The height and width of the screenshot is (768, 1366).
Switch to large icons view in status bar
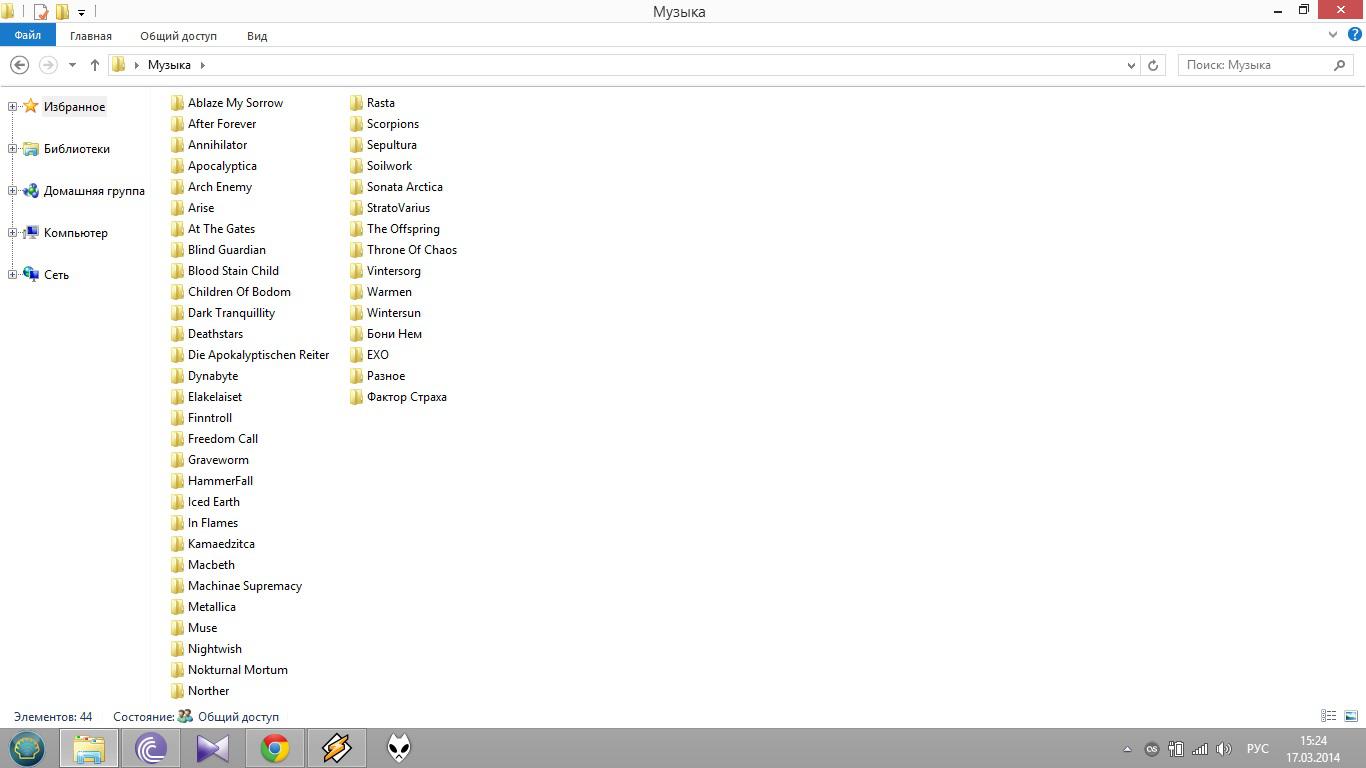coord(1351,716)
